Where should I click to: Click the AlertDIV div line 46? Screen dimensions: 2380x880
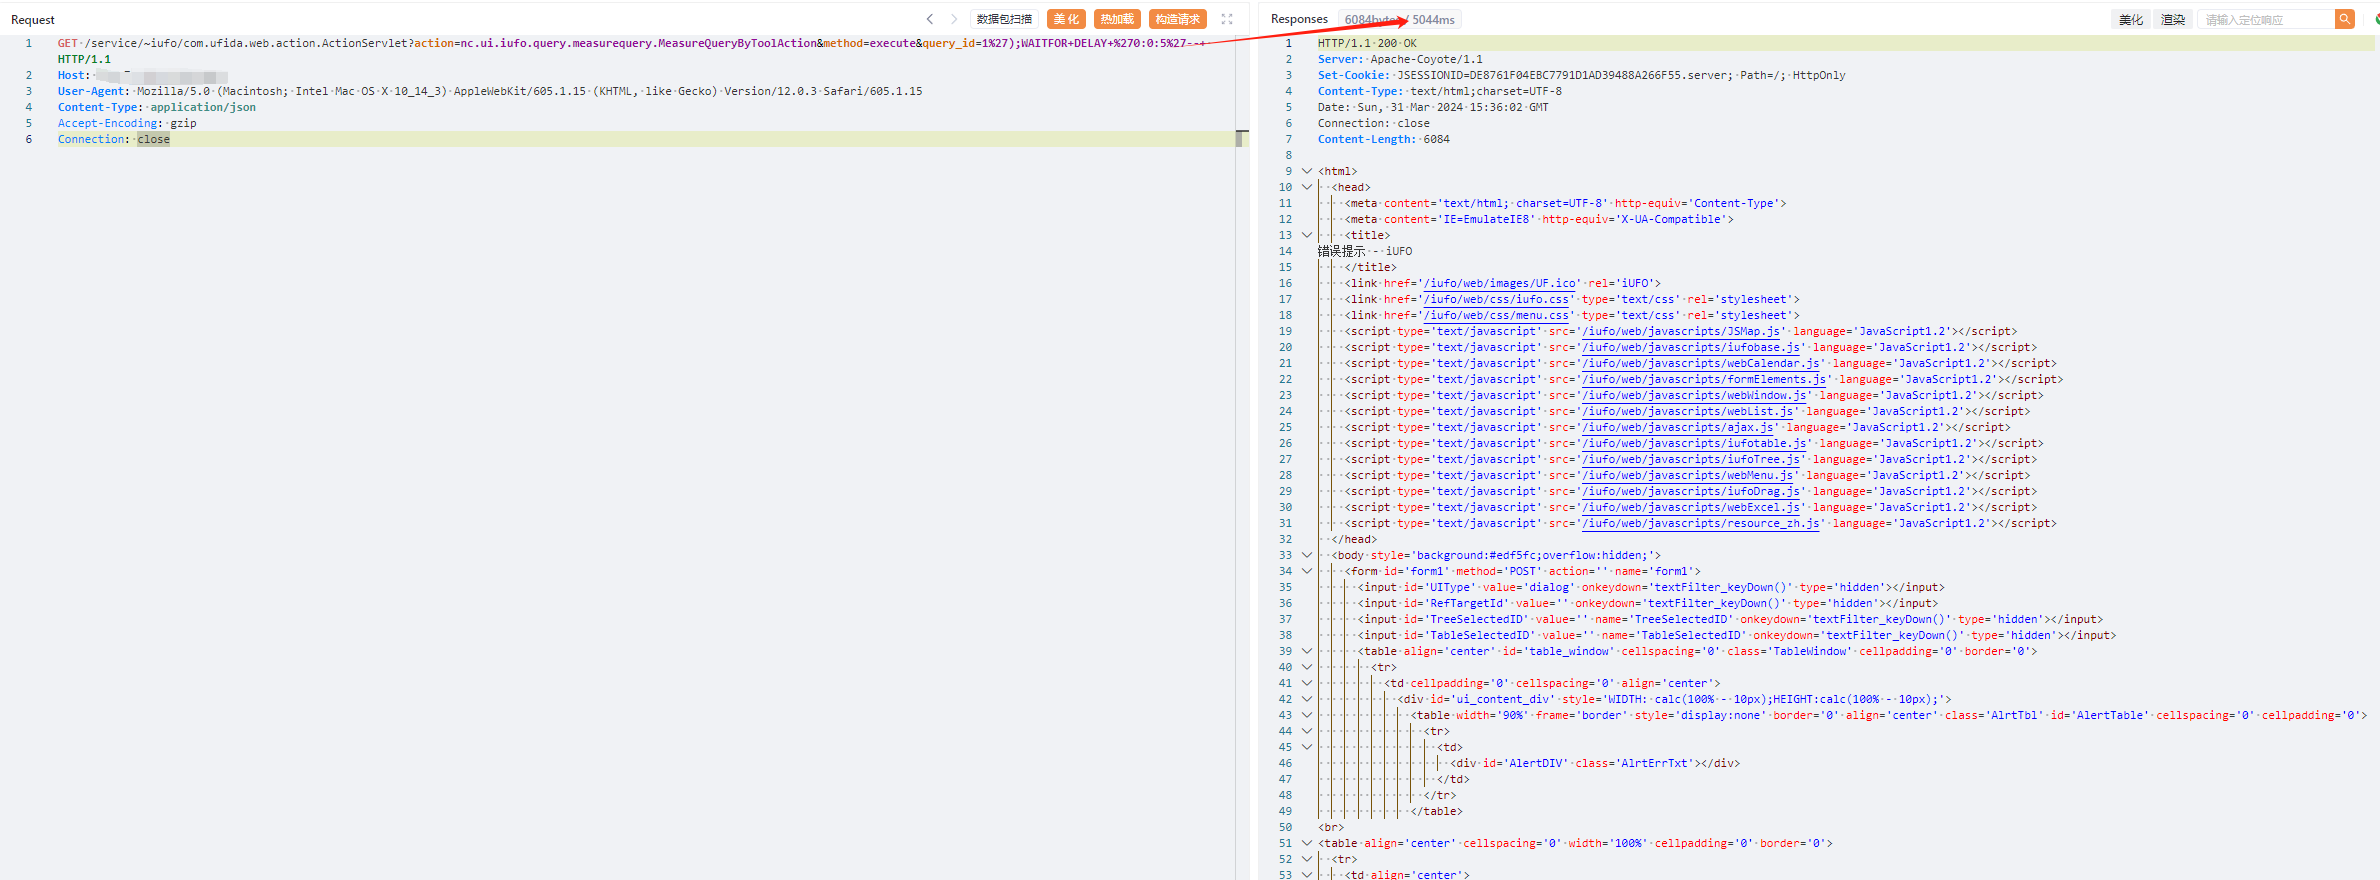coord(1595,763)
